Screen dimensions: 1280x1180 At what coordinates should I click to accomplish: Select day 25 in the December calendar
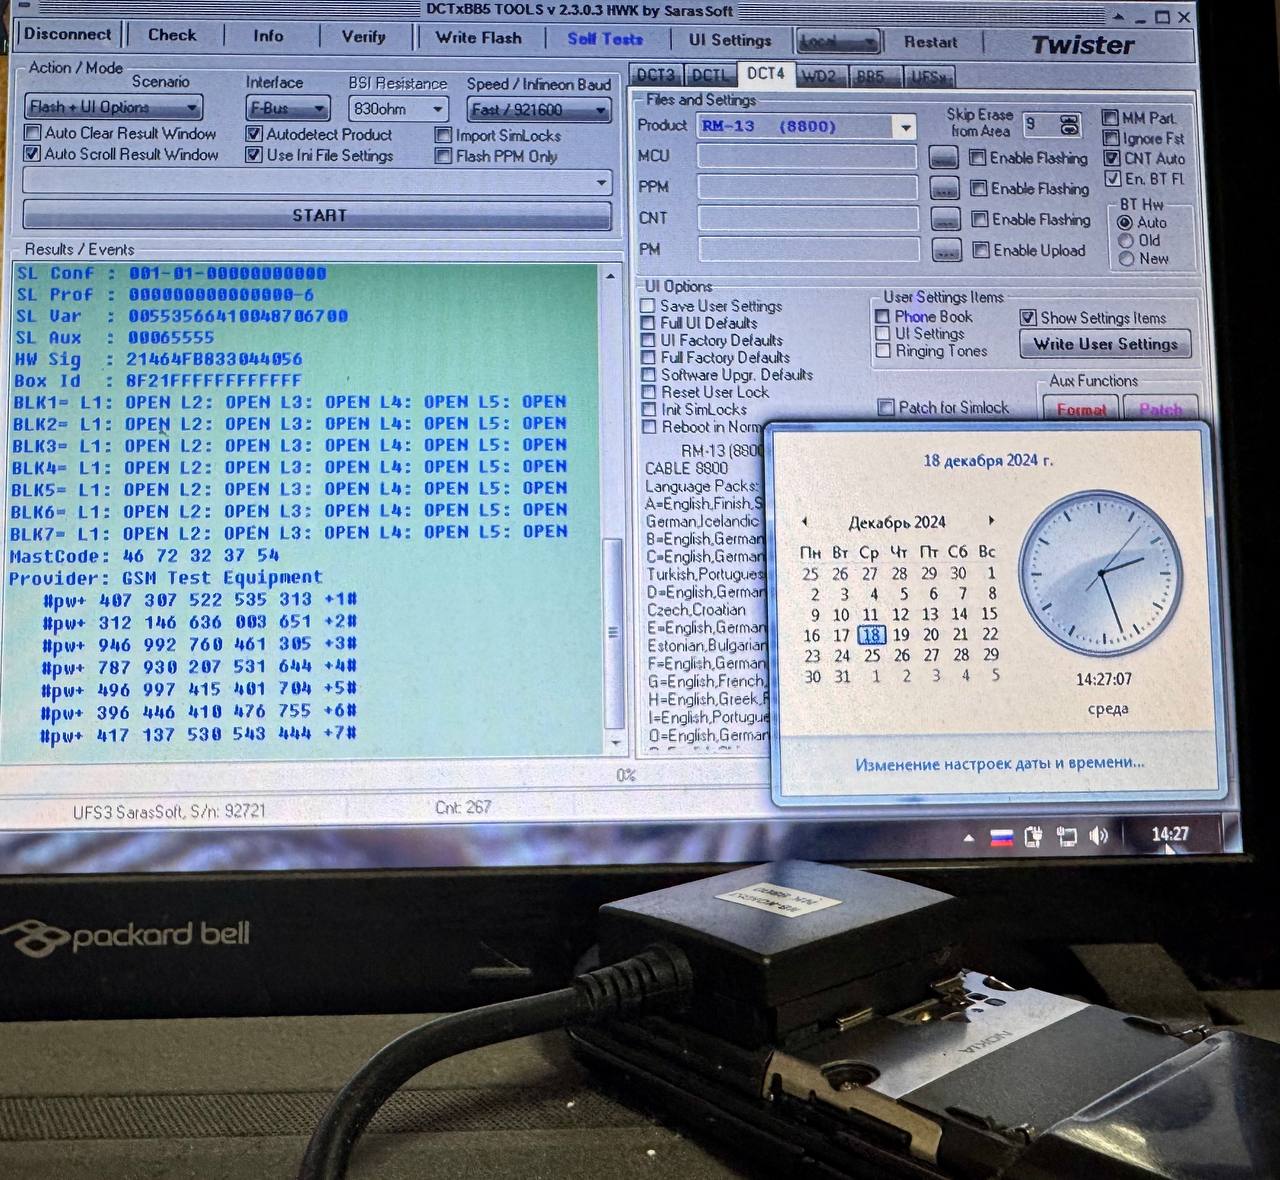872,655
